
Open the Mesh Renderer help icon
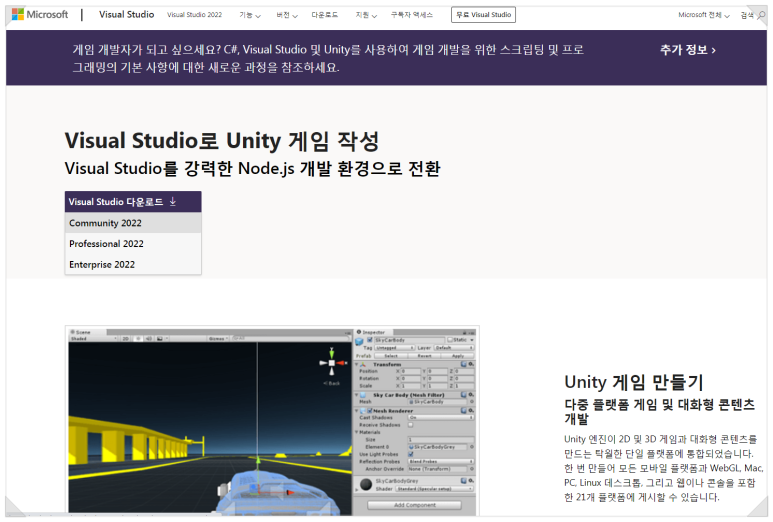[x=464, y=411]
